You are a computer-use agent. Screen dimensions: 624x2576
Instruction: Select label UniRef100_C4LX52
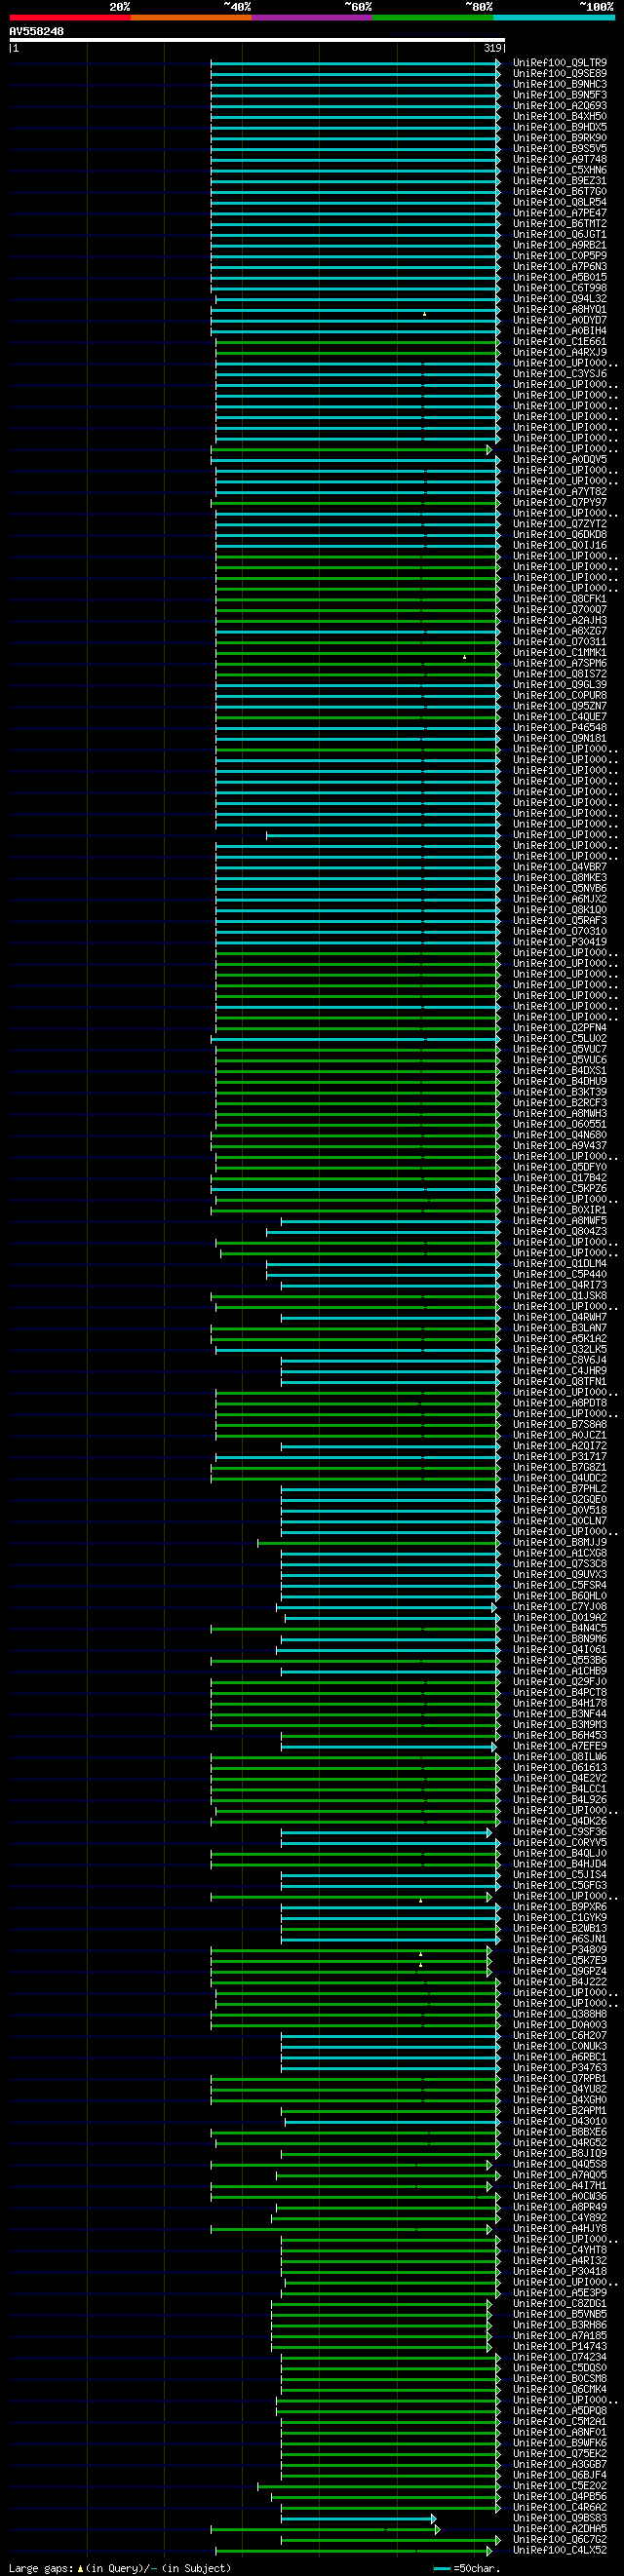click(559, 2550)
